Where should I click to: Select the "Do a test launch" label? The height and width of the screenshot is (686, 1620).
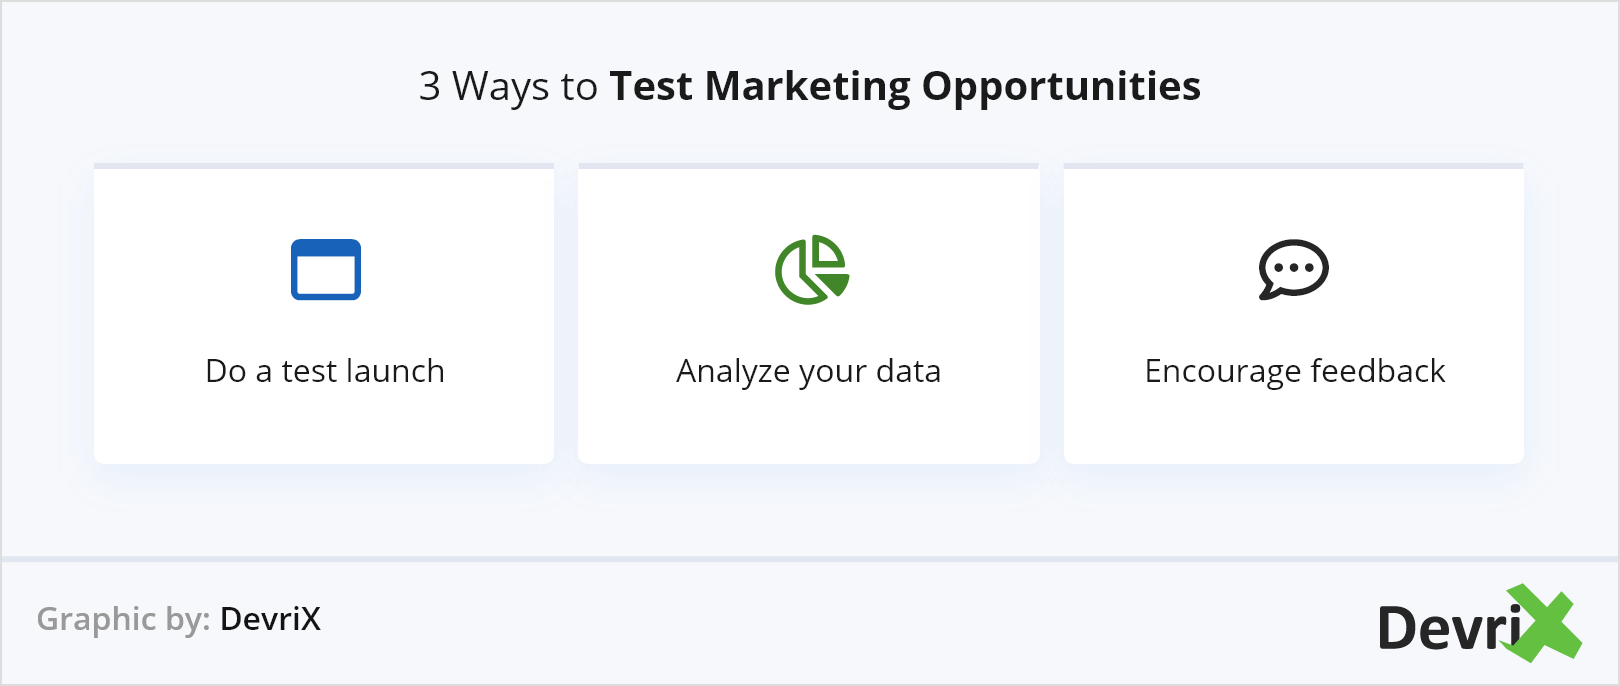[325, 371]
